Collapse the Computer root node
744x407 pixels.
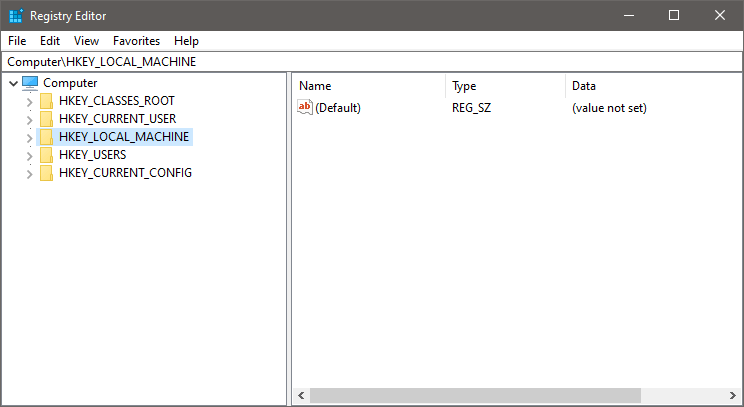coord(13,83)
